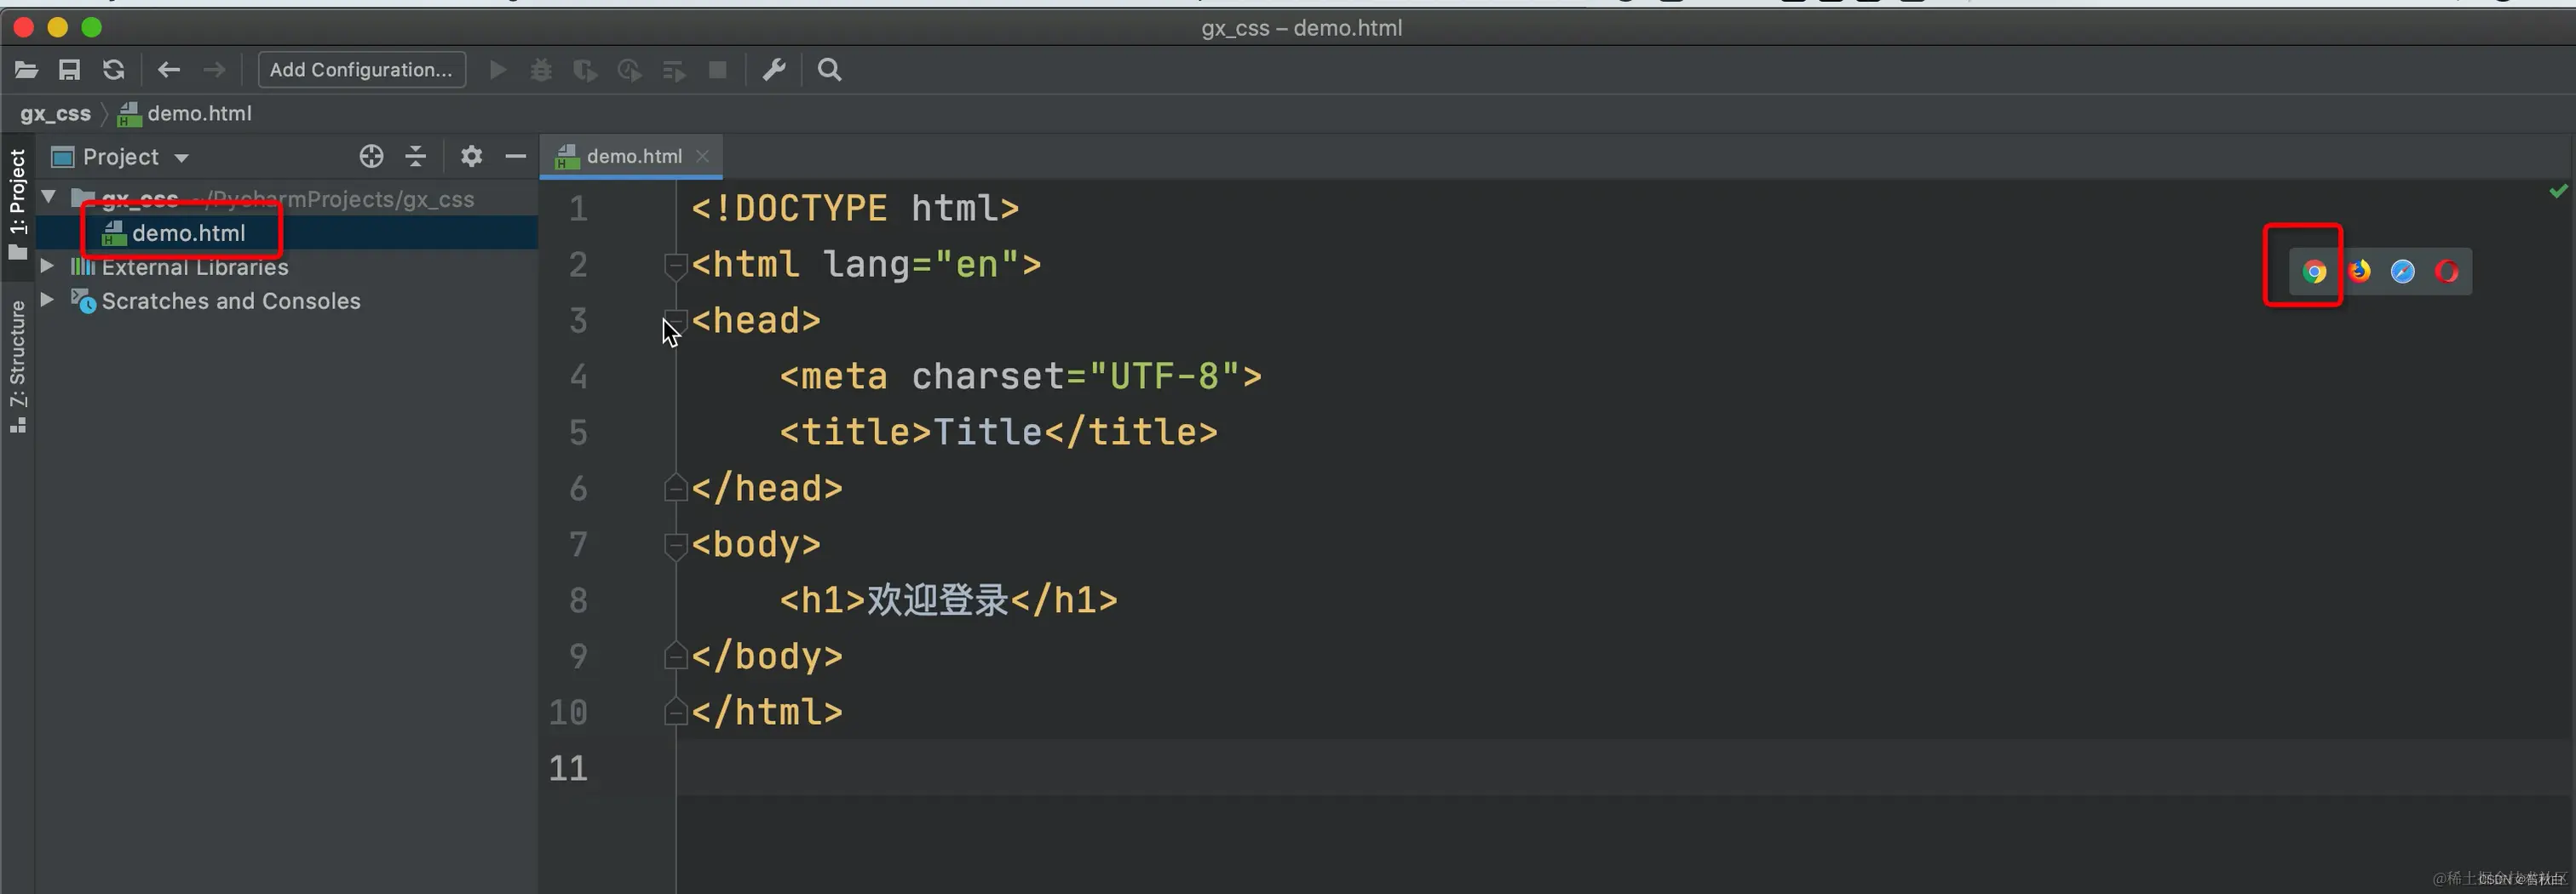Screen dimensions: 2576x894
Task: Click the macOS green zoom button
Action: point(91,27)
